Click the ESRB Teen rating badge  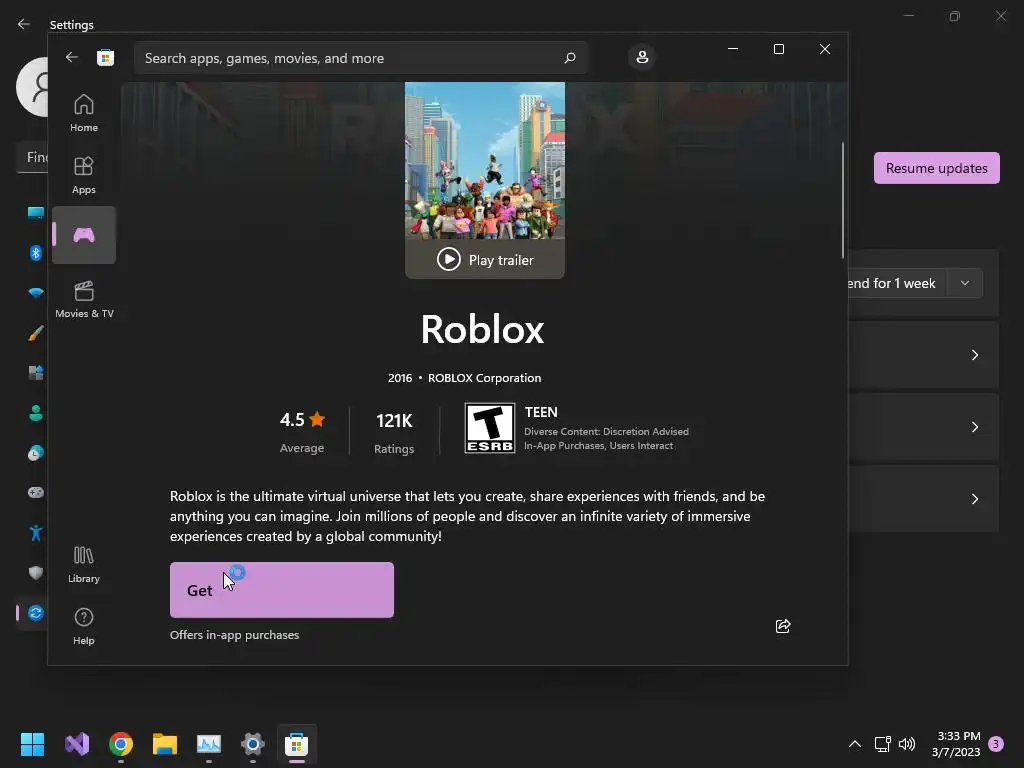pyautogui.click(x=490, y=428)
